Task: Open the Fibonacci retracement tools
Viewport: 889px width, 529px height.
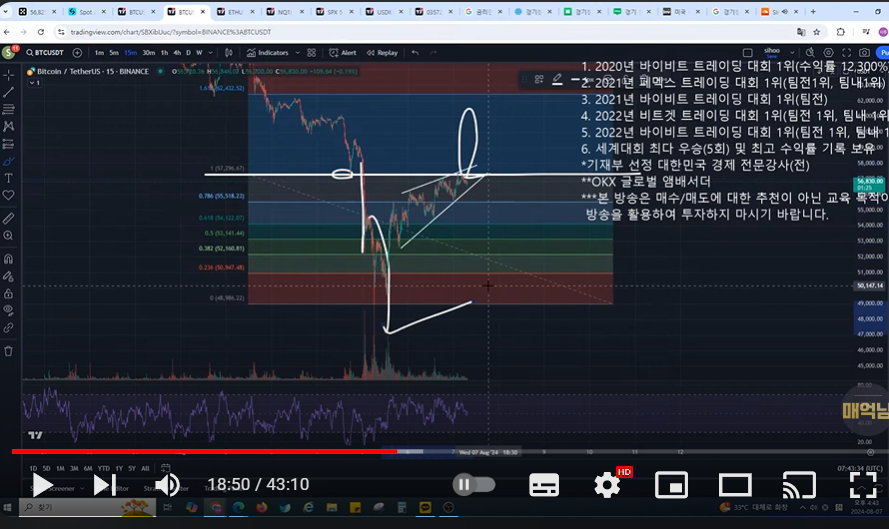Action: point(9,109)
